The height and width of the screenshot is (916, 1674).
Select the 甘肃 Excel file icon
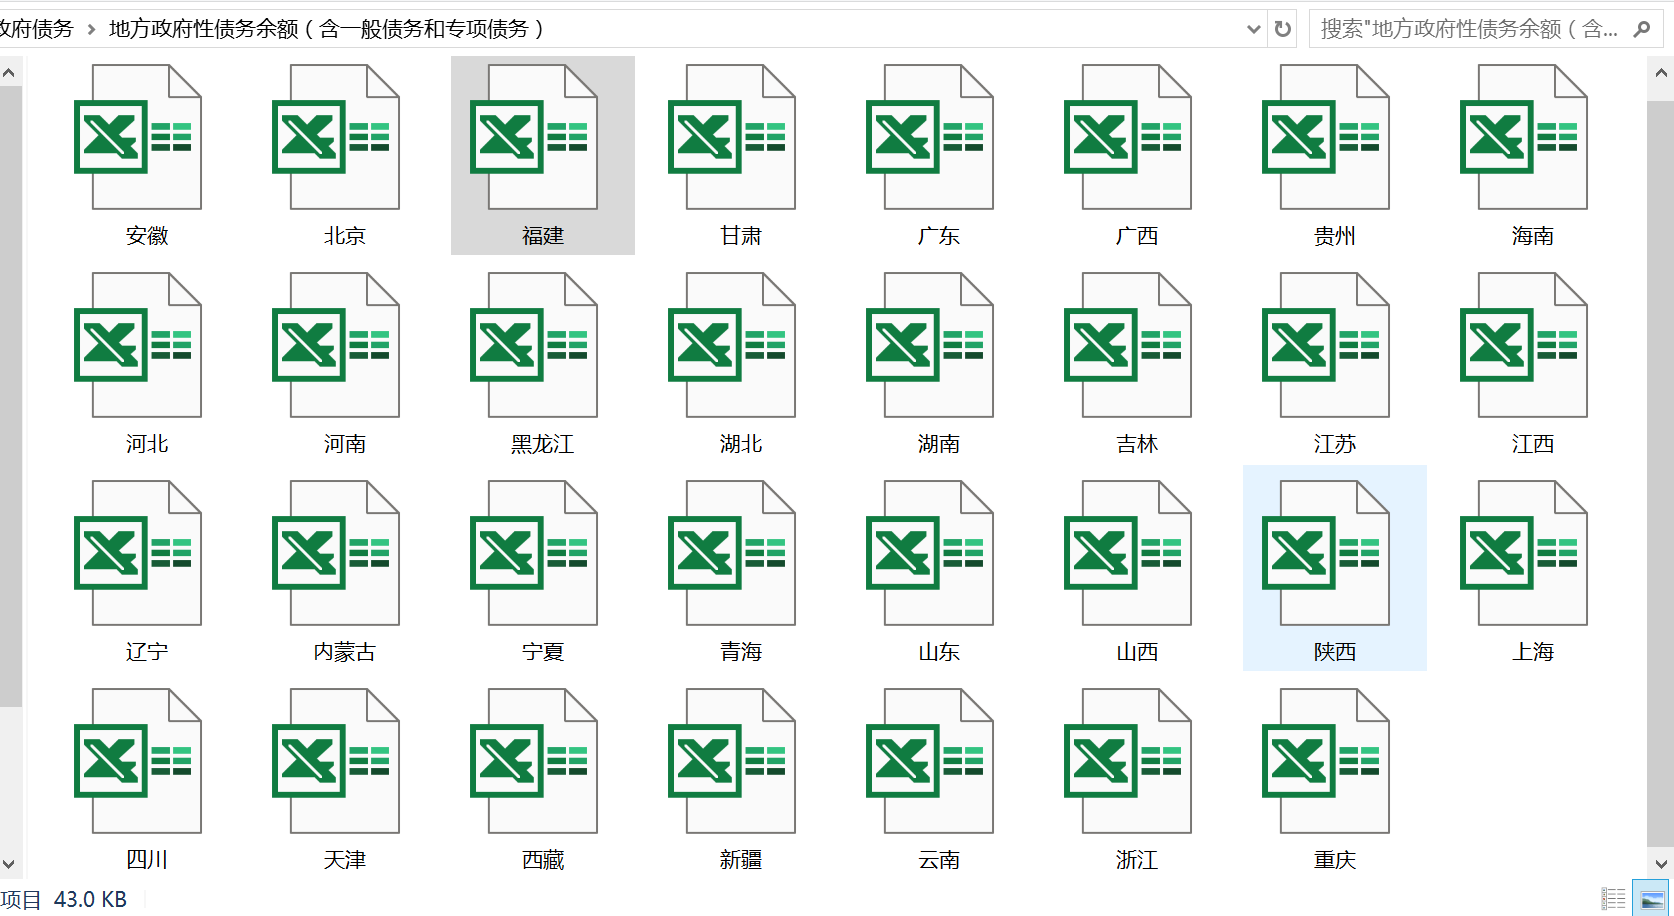pyautogui.click(x=732, y=137)
